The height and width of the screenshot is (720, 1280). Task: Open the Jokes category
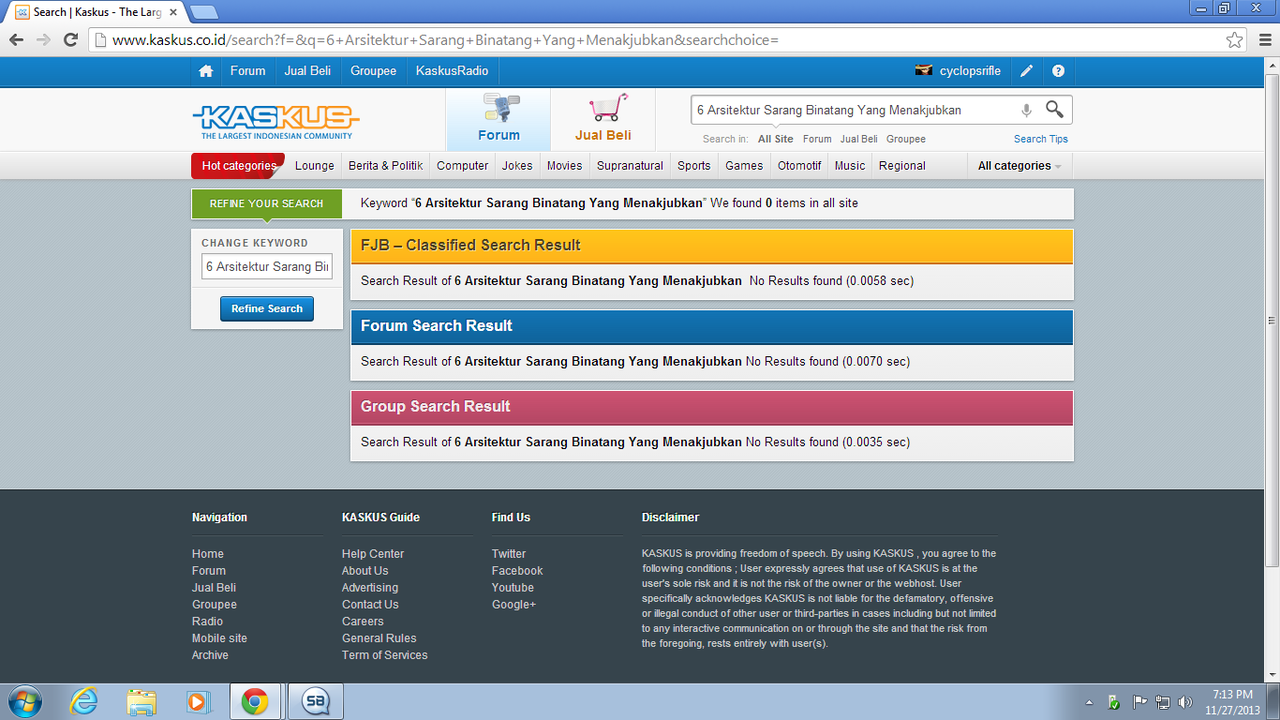point(517,166)
